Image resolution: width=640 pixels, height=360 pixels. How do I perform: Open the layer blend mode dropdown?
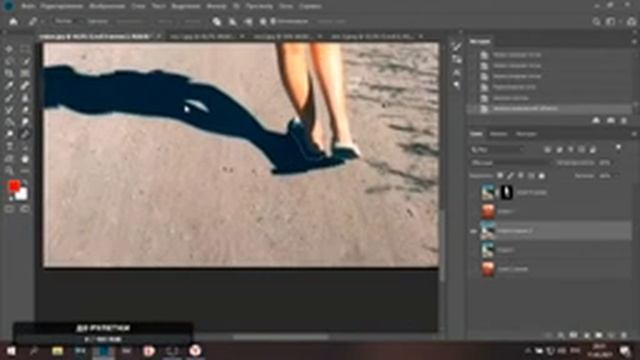[x=510, y=163]
